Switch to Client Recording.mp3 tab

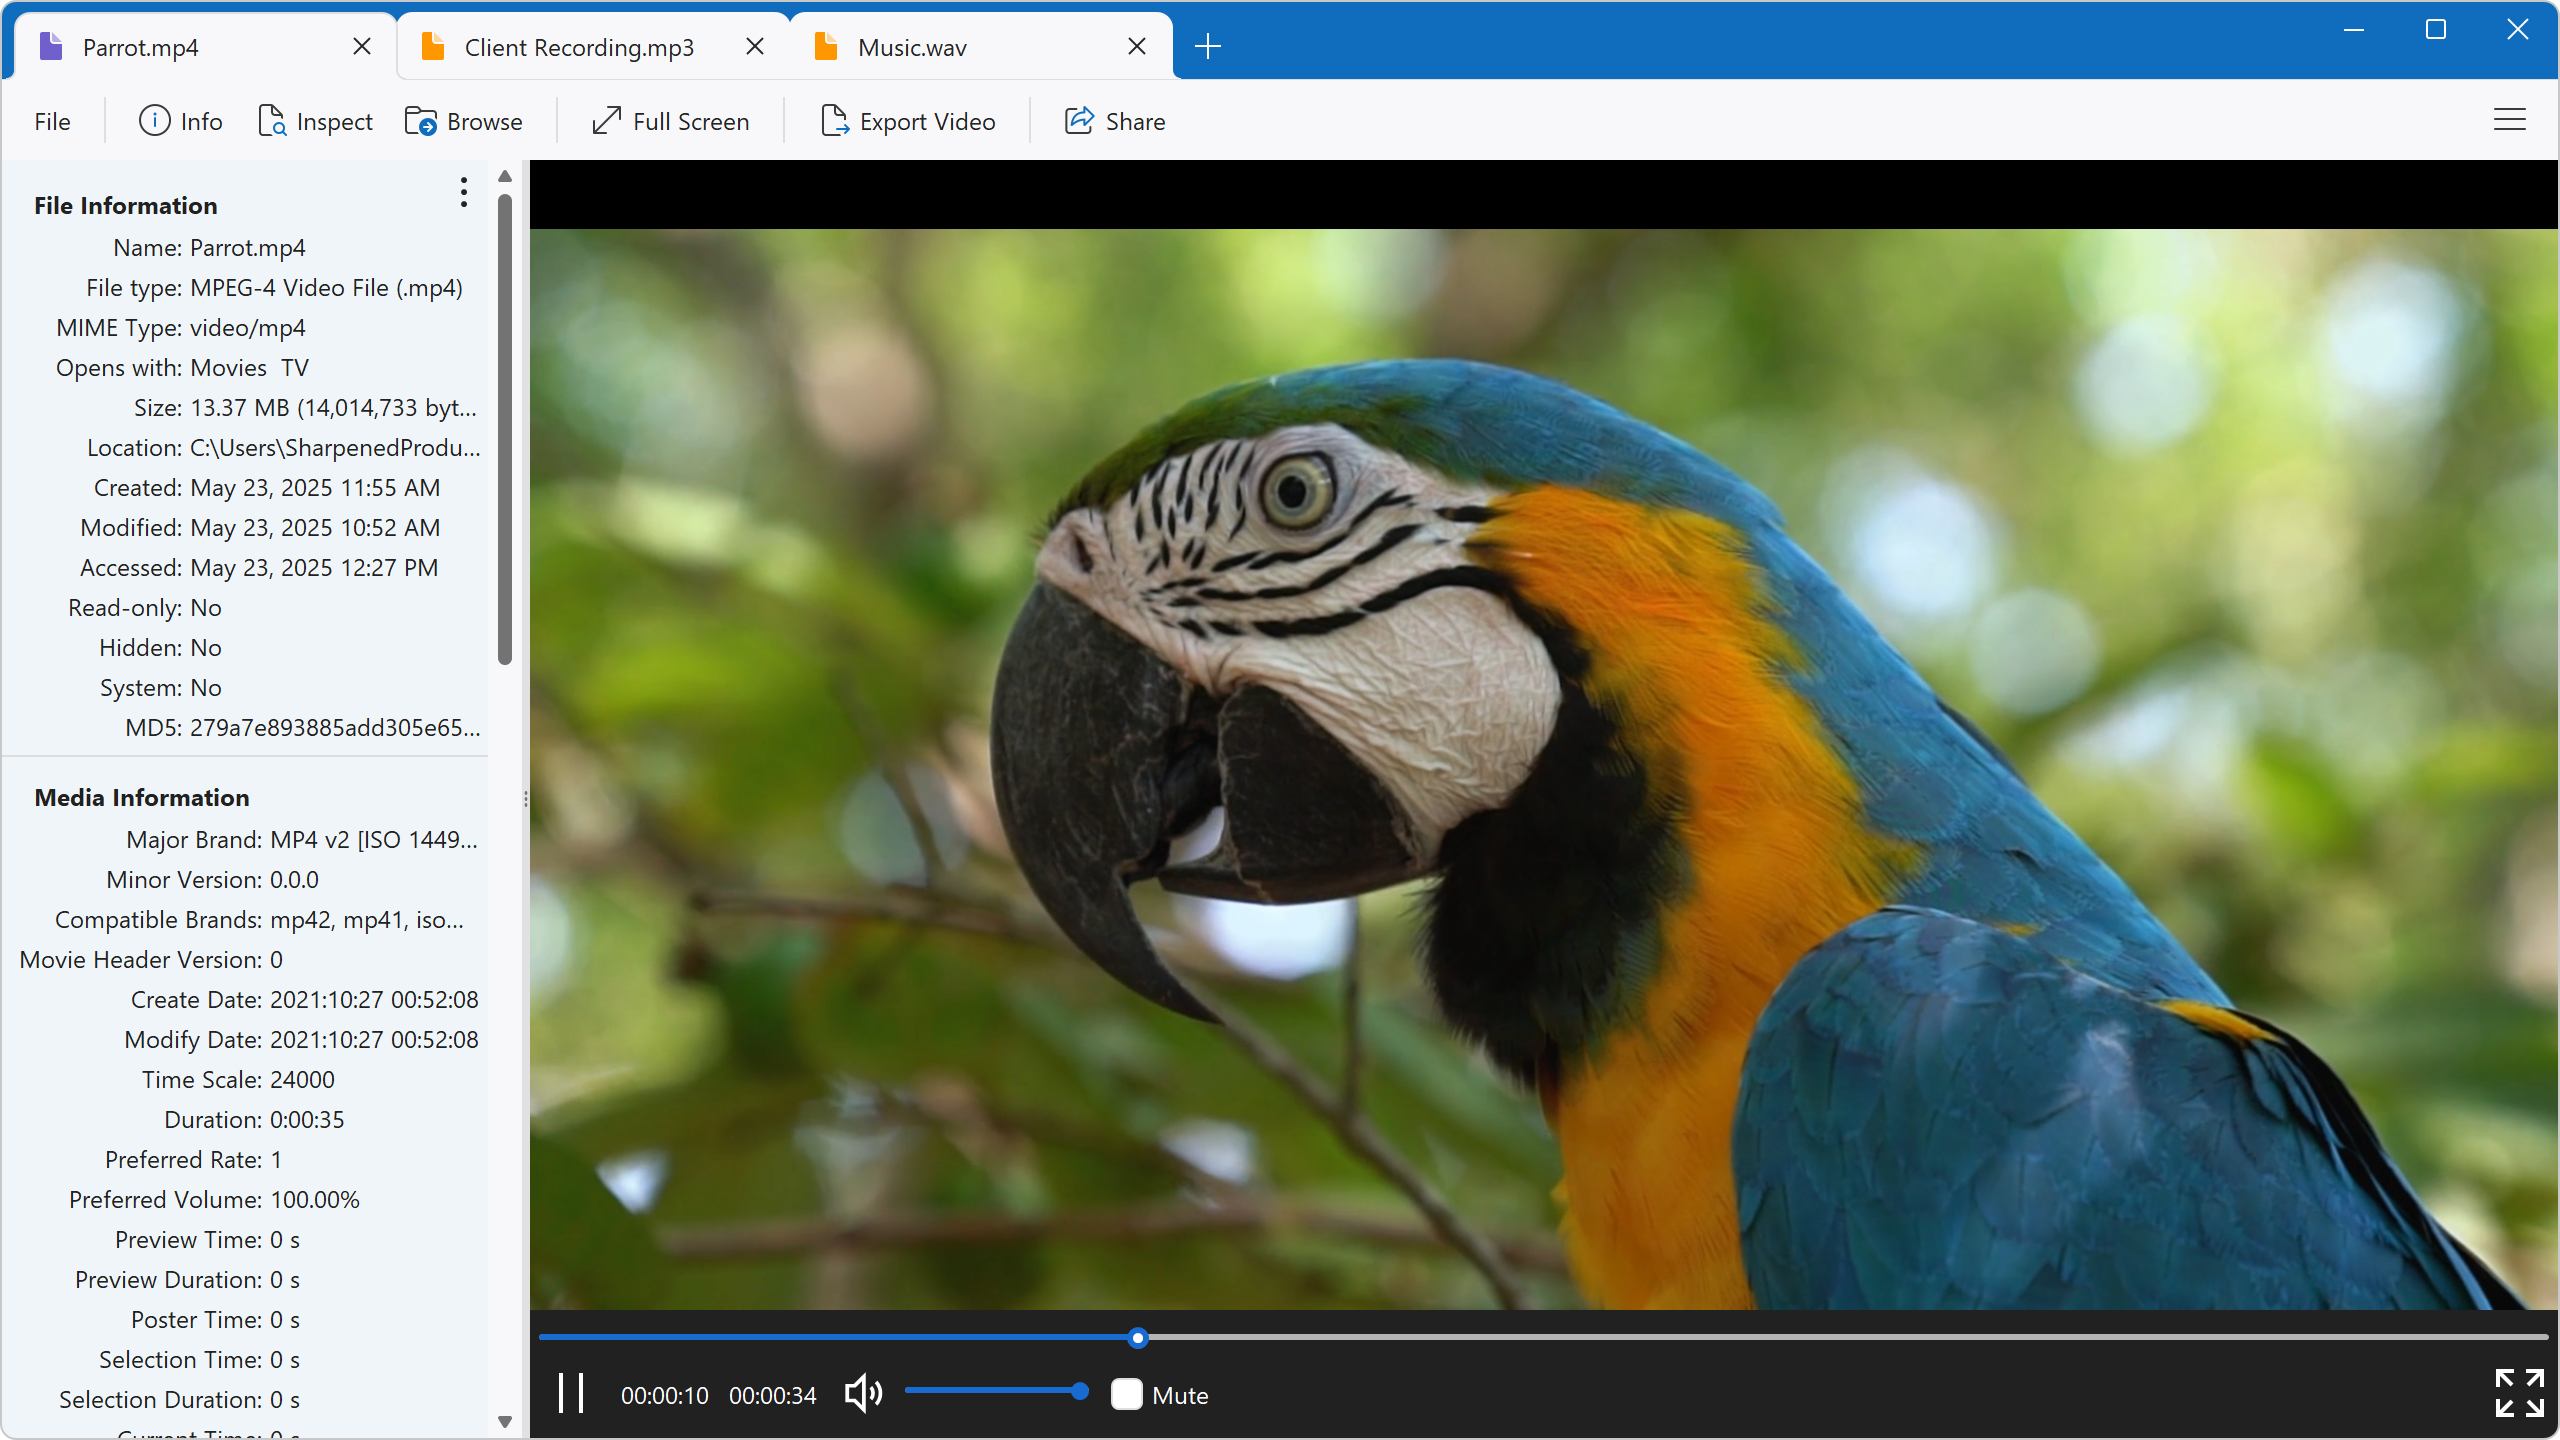579,47
